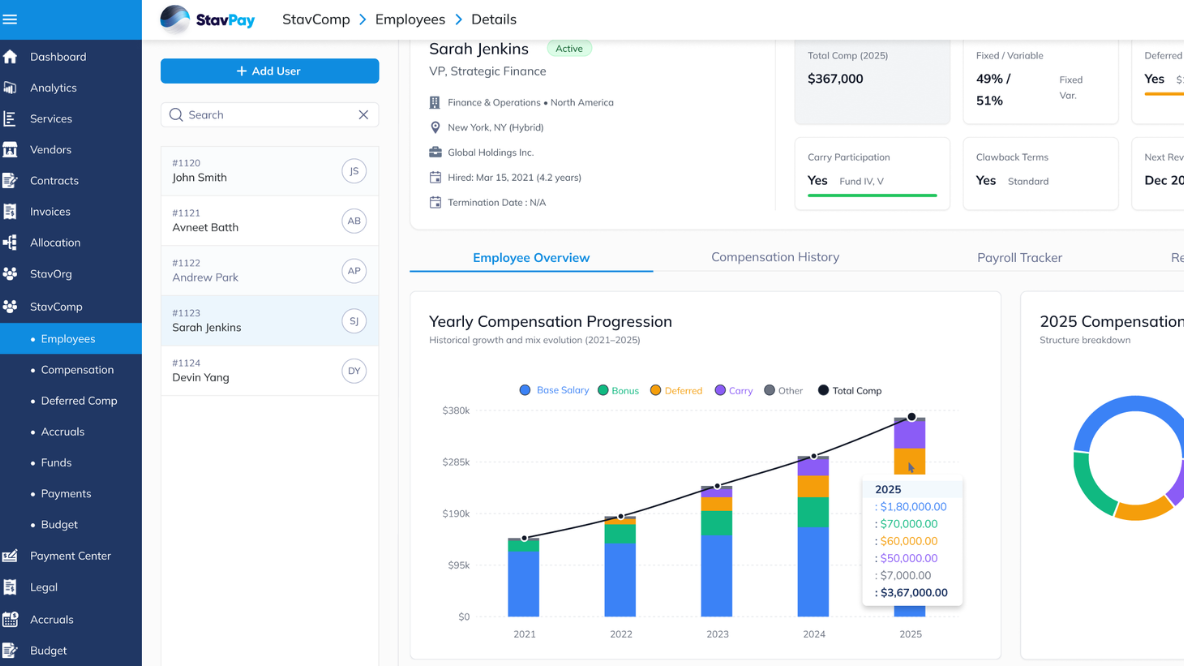This screenshot has width=1184, height=666.
Task: Open Dashboard home icon in sidebar
Action: pos(10,57)
